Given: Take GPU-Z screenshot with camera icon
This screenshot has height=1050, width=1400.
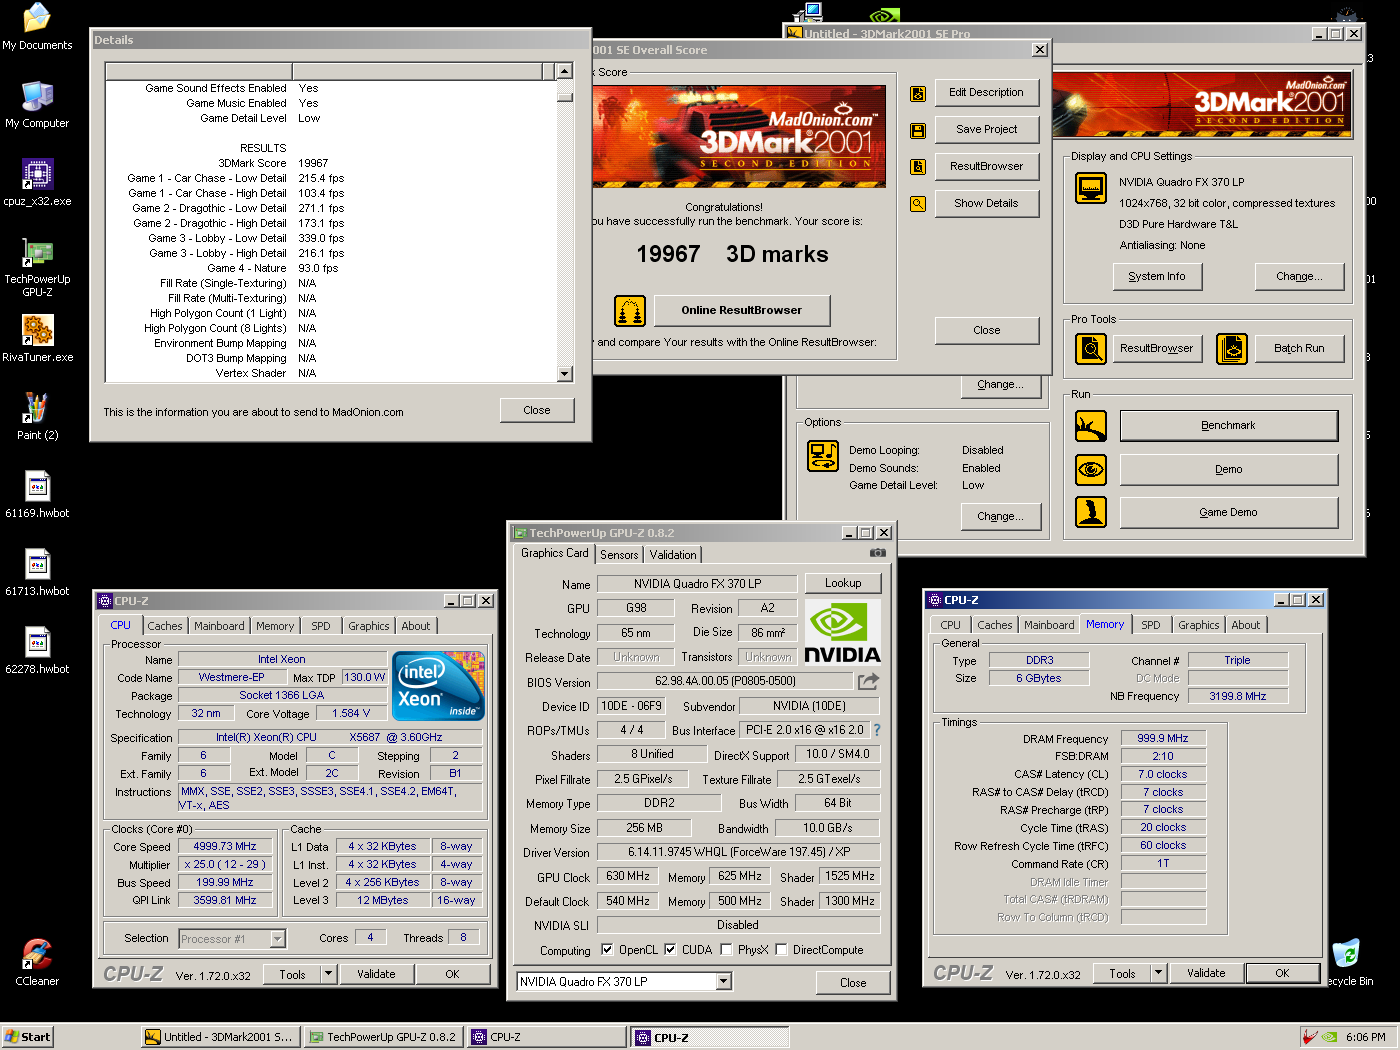Looking at the screenshot, I should [877, 552].
